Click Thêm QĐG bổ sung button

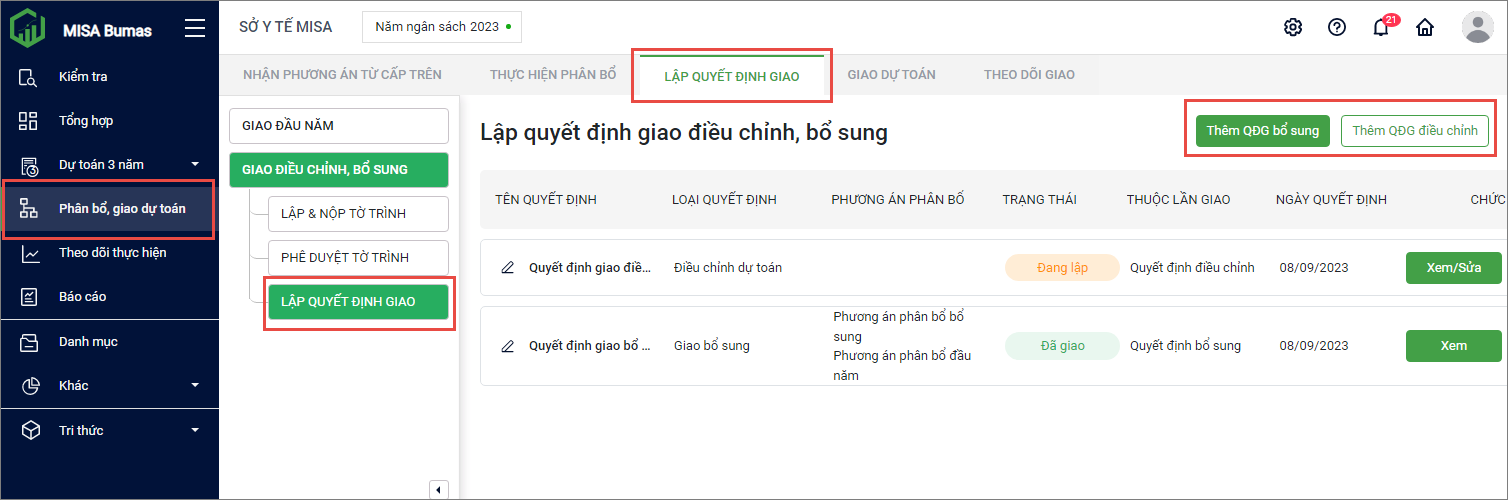point(1262,131)
